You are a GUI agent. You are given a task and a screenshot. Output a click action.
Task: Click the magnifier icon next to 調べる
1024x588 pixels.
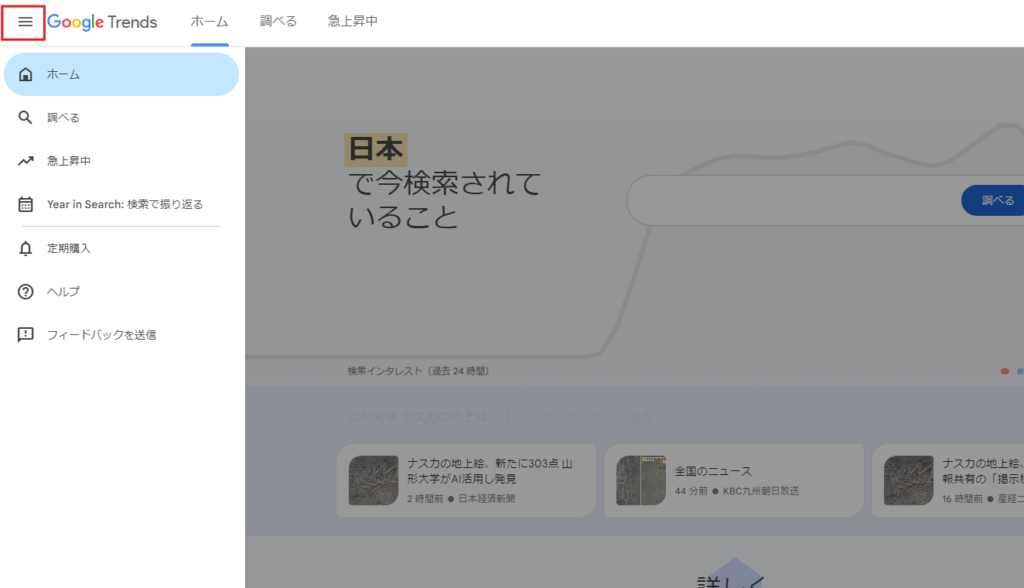coord(24,117)
